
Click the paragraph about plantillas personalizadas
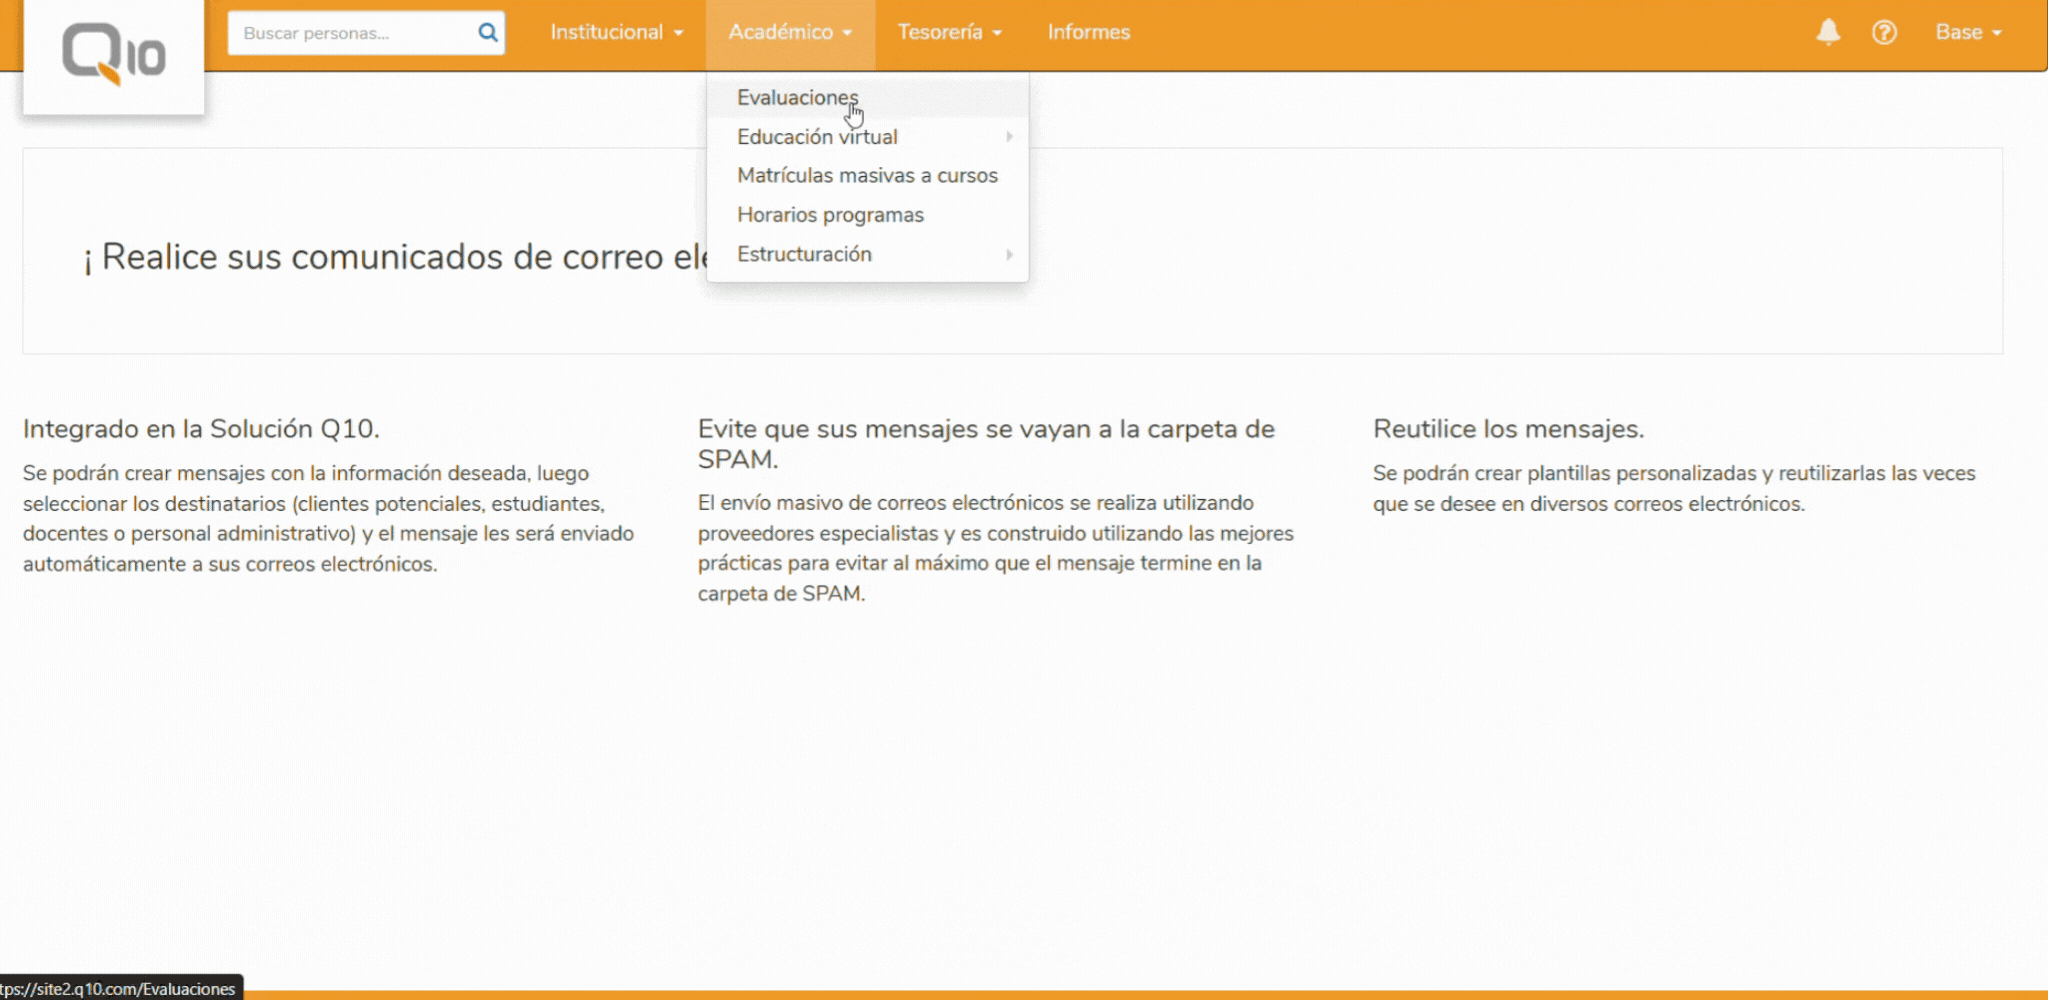(x=1673, y=488)
